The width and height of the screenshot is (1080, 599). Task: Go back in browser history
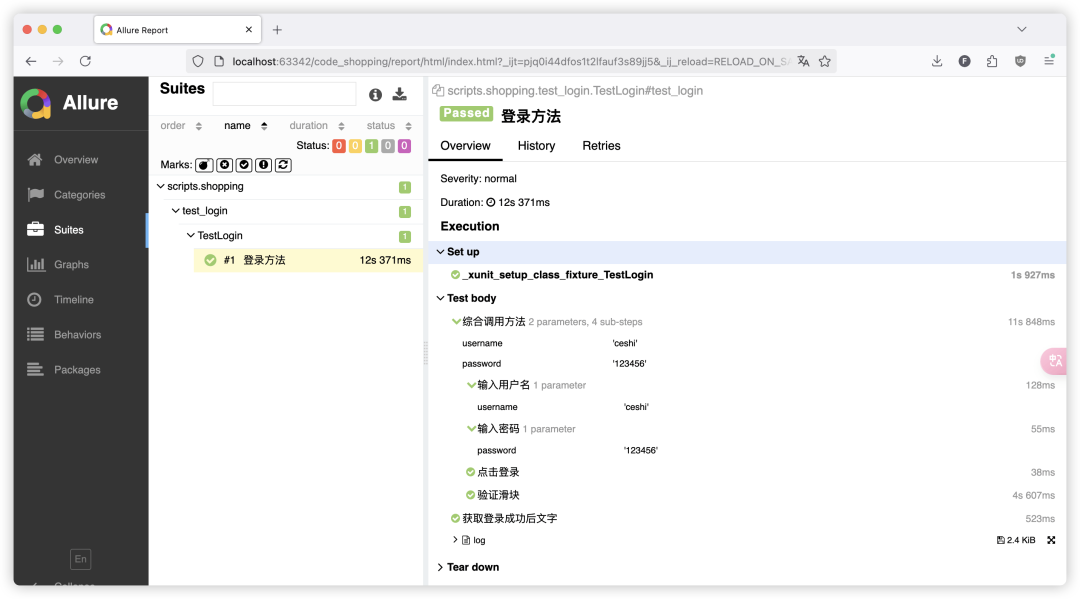(x=31, y=61)
